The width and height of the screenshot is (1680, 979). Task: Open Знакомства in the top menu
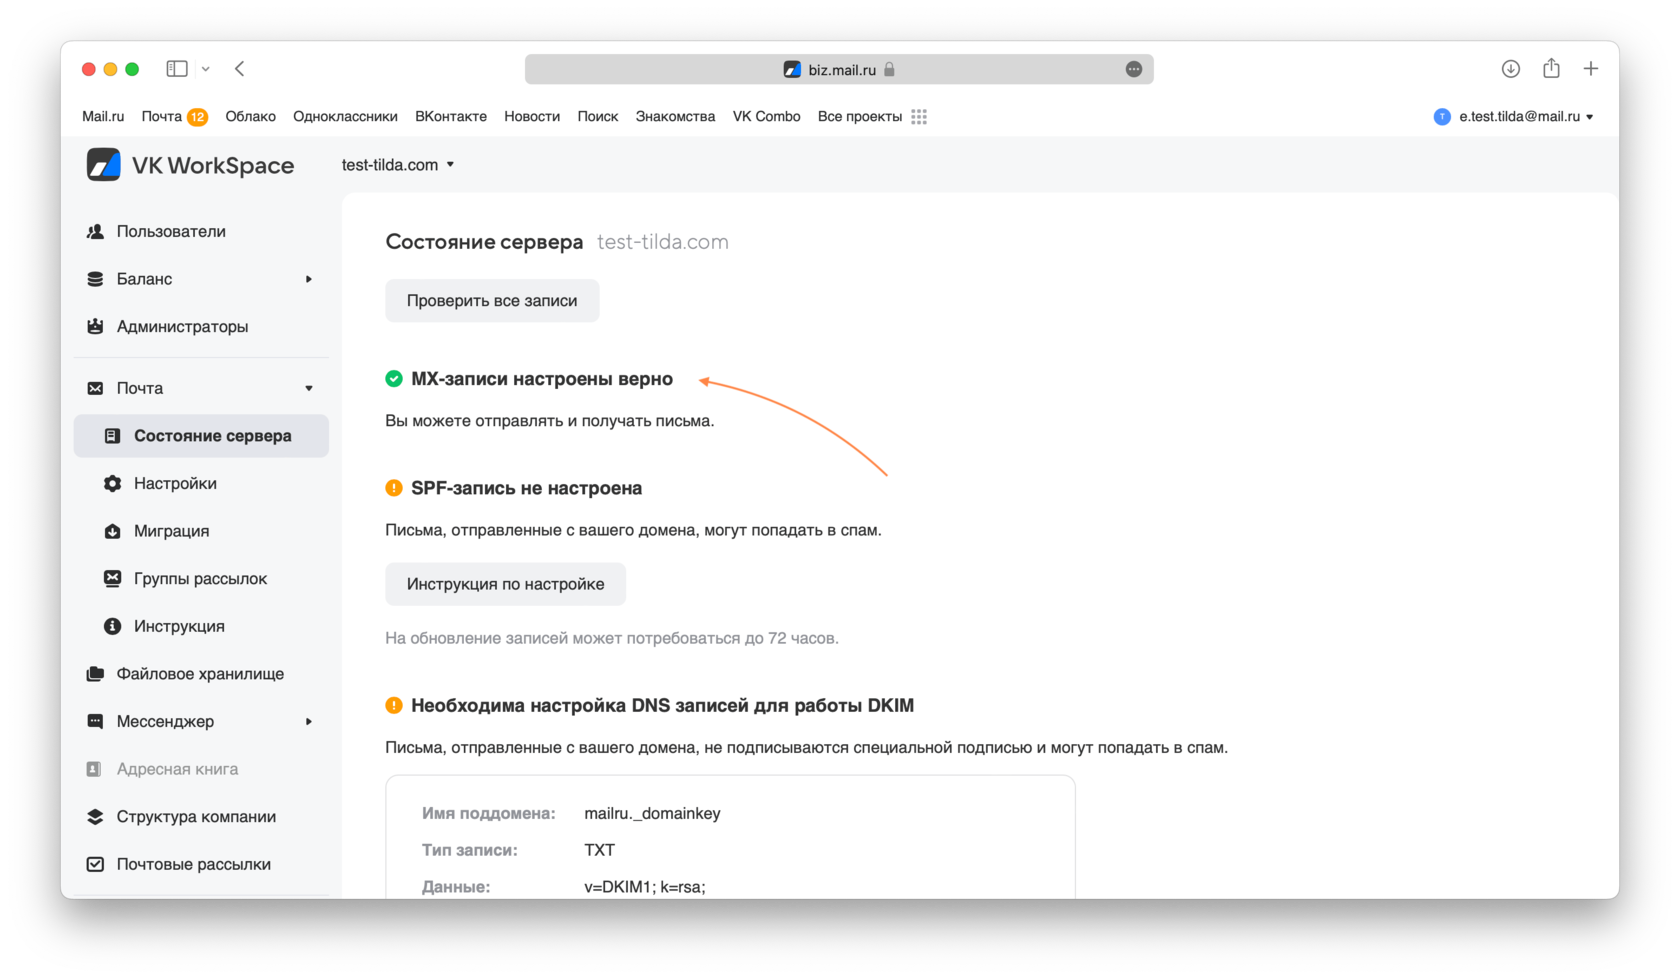click(675, 117)
